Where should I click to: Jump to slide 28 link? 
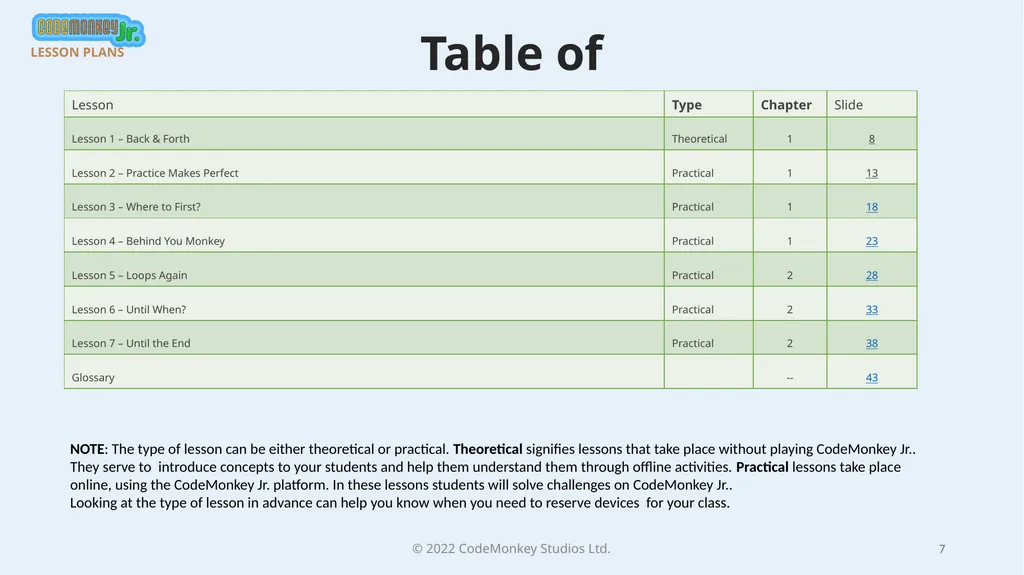[x=871, y=276]
